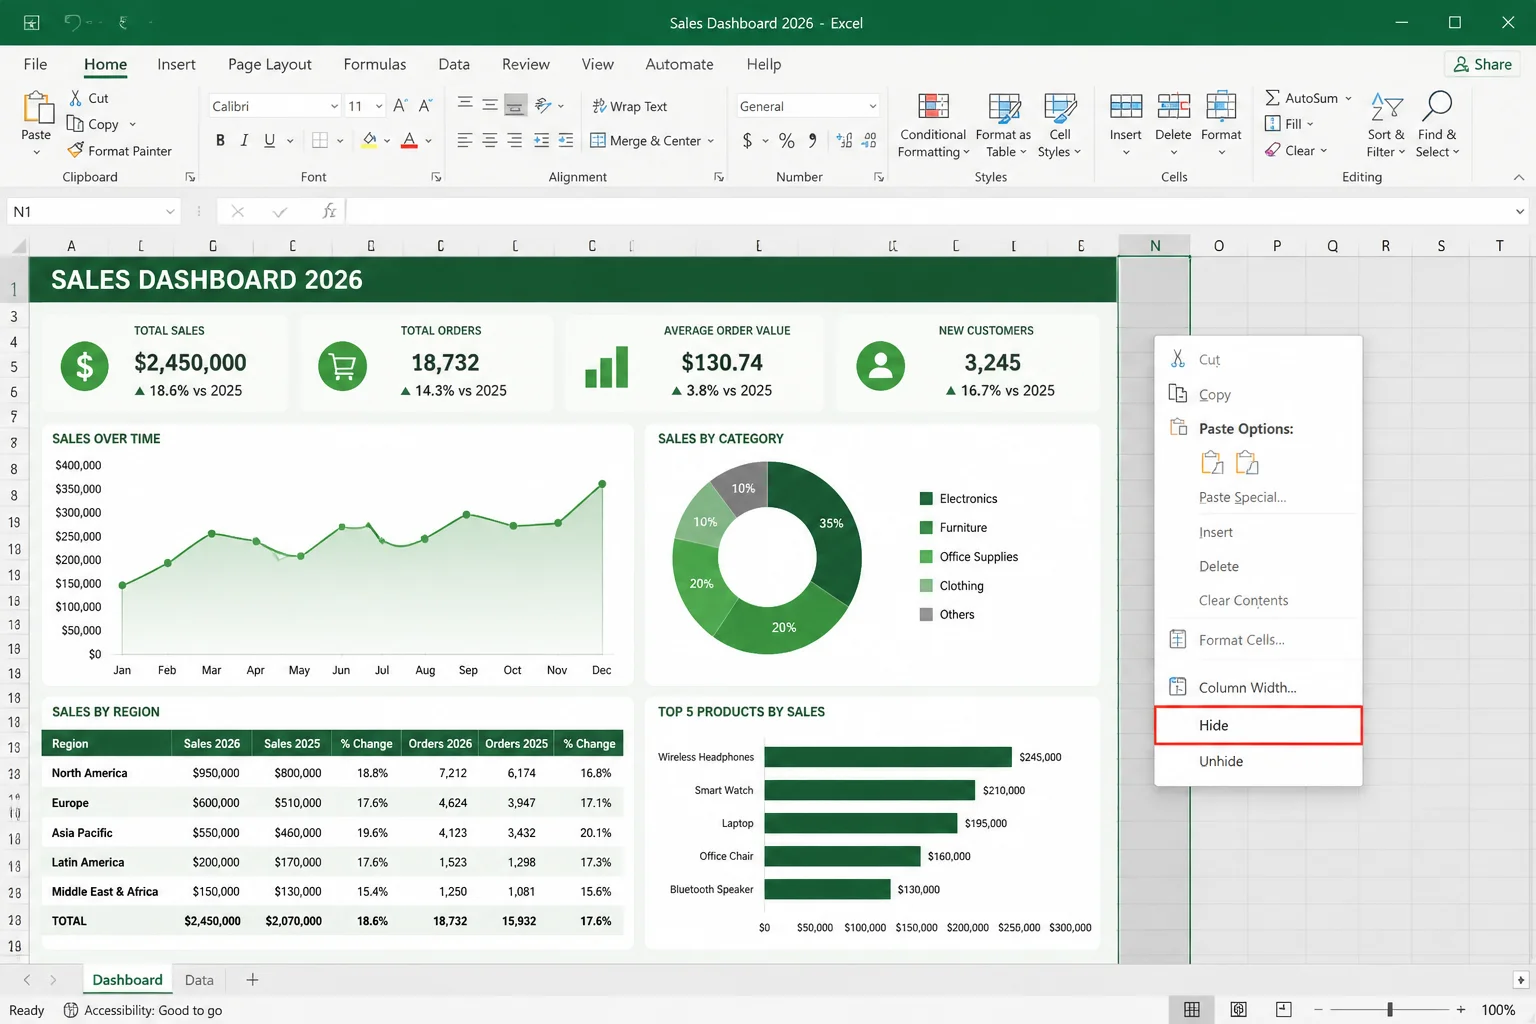This screenshot has height=1024, width=1536.
Task: Click the Fill Color bucket icon
Action: pyautogui.click(x=370, y=140)
